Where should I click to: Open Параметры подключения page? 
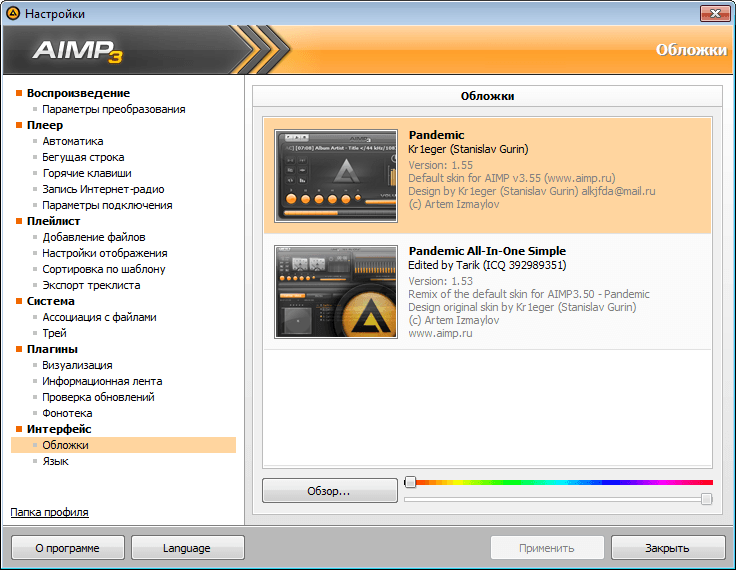point(107,205)
